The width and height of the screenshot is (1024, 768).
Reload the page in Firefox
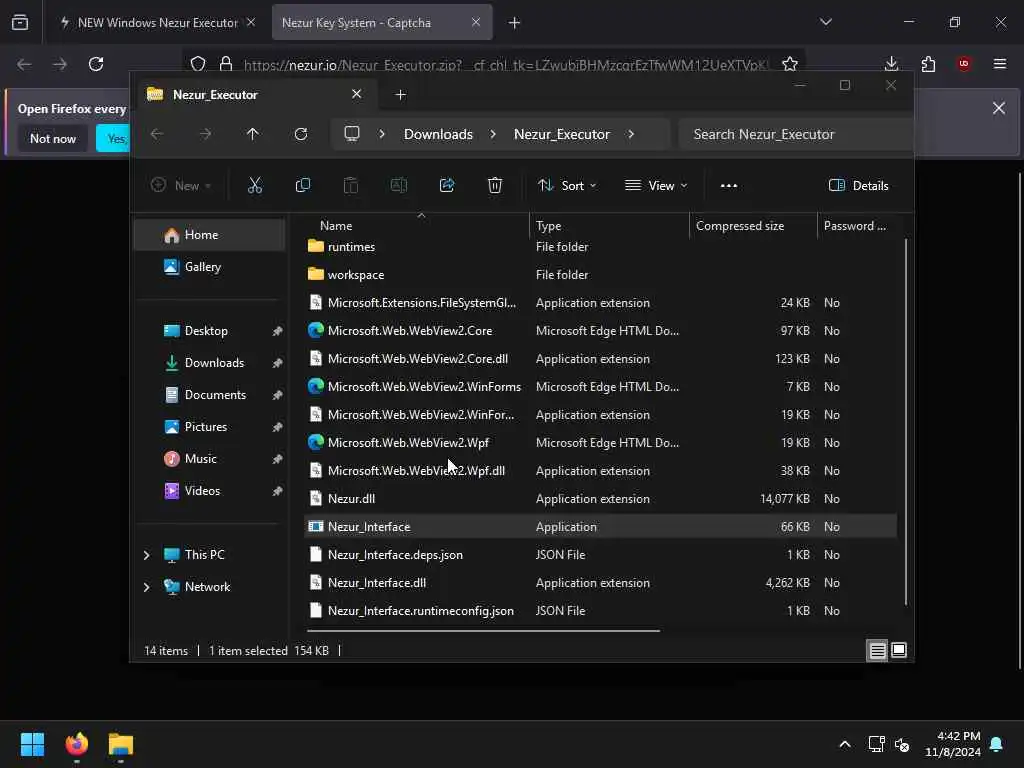coord(96,64)
